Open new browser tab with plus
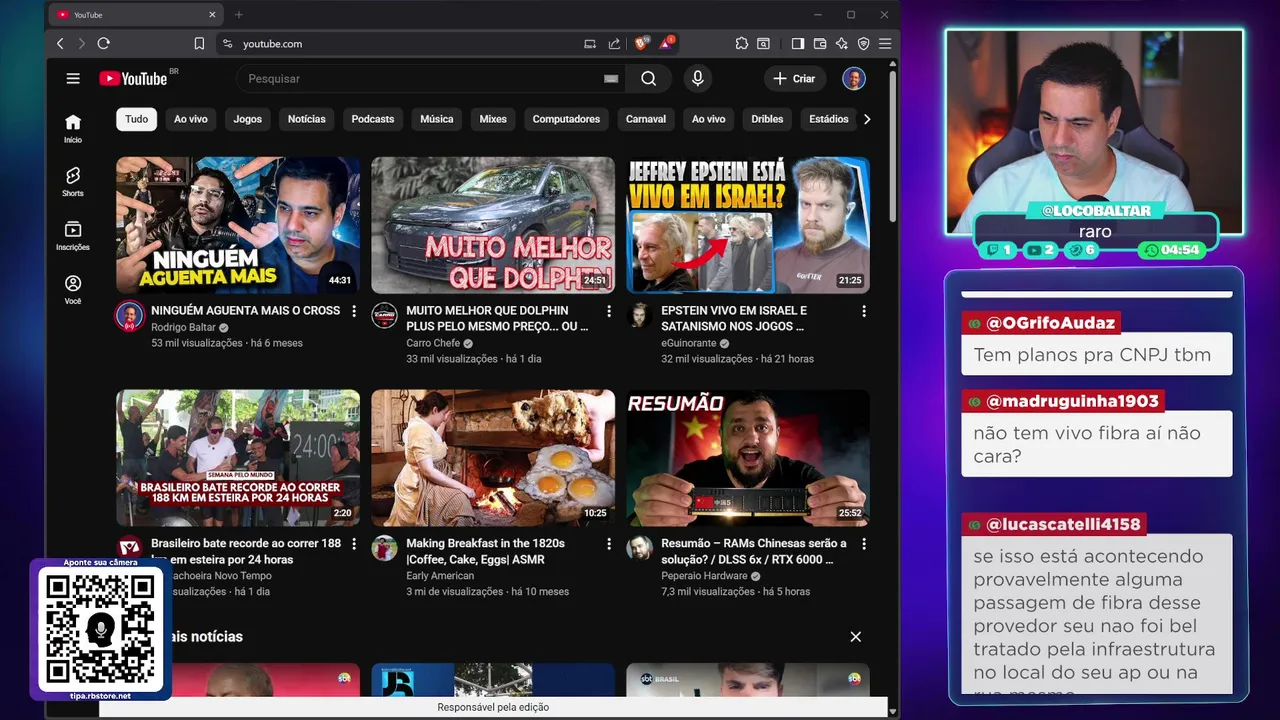Image resolution: width=1280 pixels, height=720 pixels. pyautogui.click(x=238, y=15)
